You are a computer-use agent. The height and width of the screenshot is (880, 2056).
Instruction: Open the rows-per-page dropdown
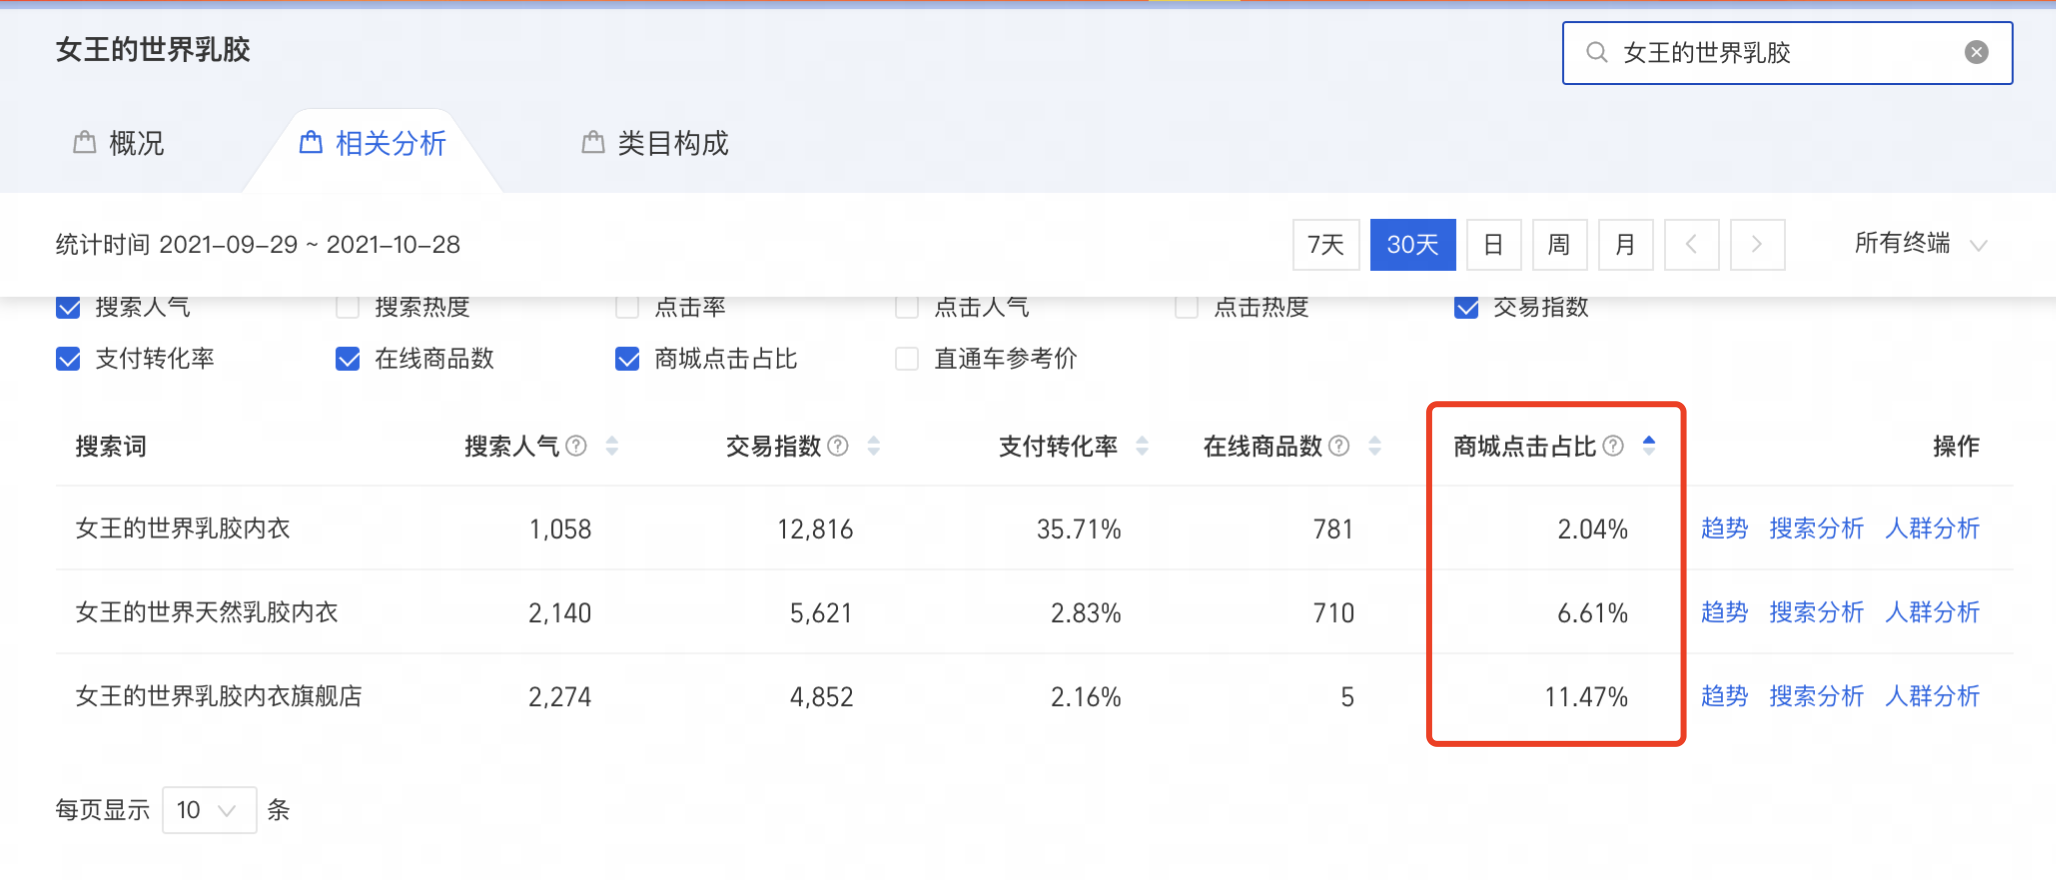[209, 810]
